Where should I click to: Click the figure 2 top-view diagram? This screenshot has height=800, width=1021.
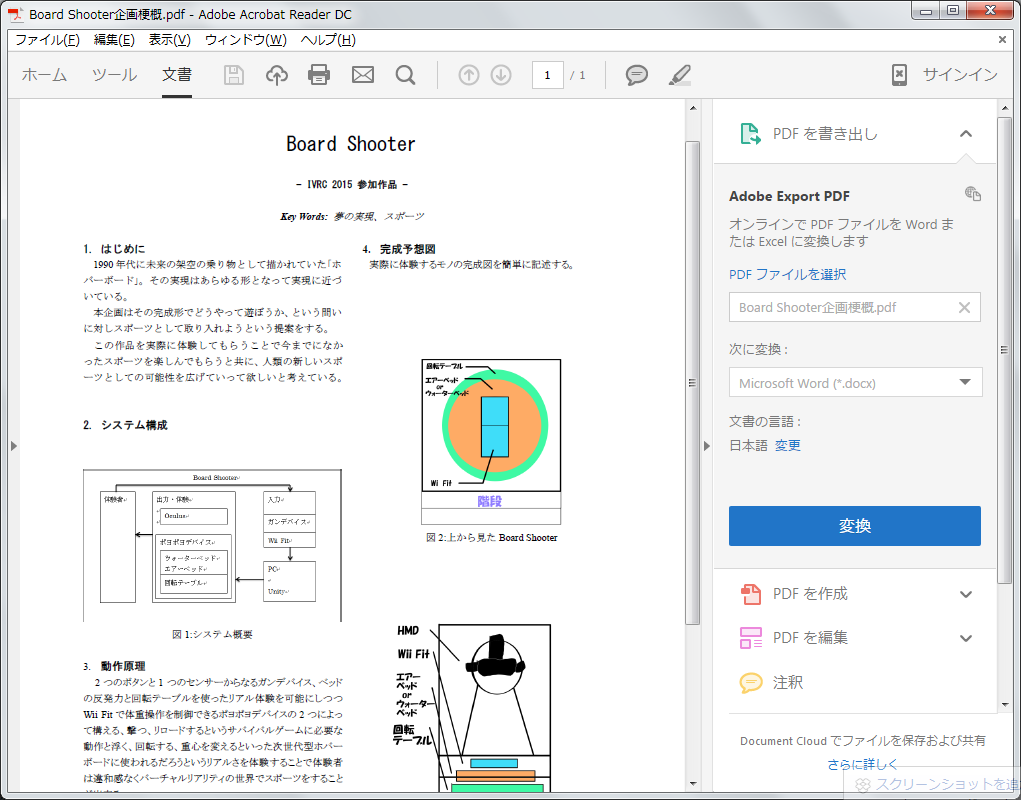(491, 441)
